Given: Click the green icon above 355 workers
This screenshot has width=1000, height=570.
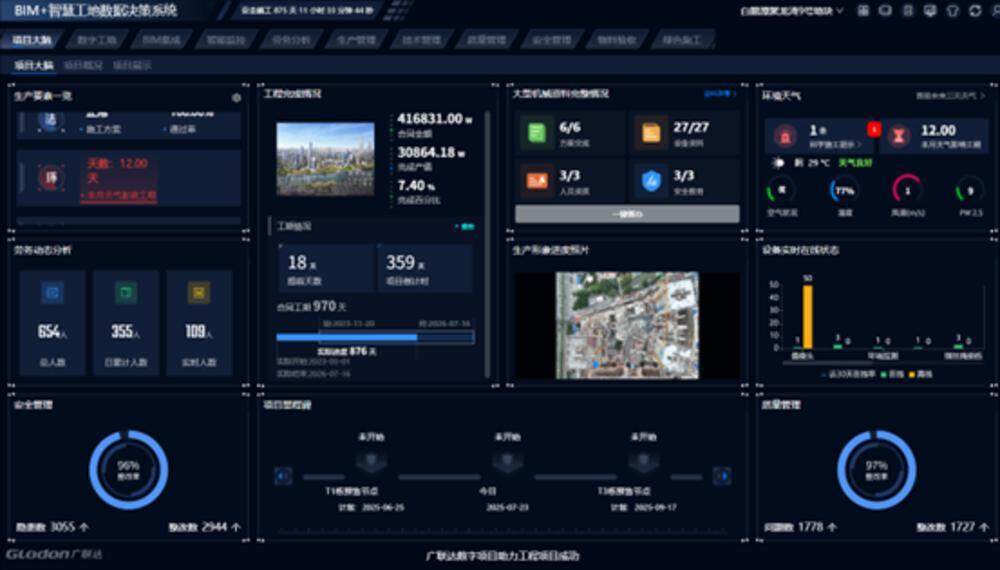Looking at the screenshot, I should 126,293.
